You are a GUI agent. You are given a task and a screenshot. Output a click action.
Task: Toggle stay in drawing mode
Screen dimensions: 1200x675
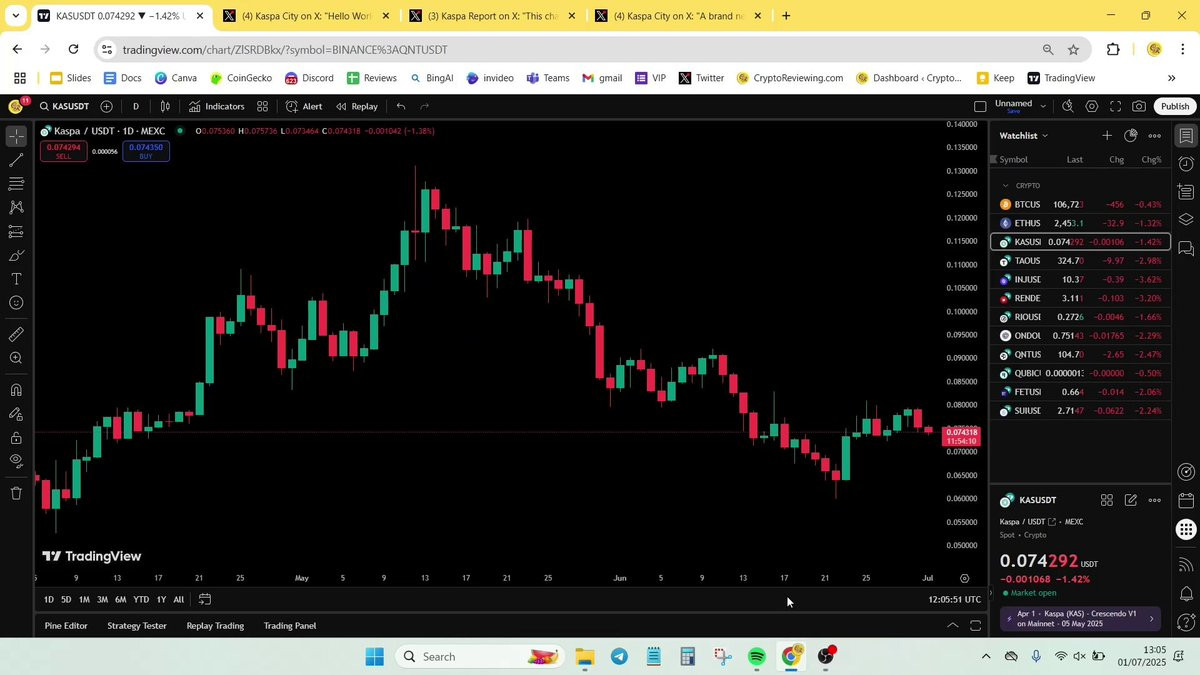coord(16,414)
